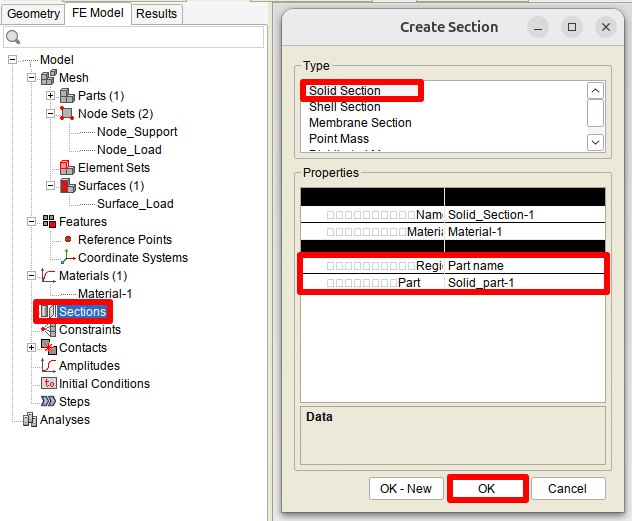Edit the Name value Solid_Section-1
Image resolution: width=632 pixels, height=521 pixels.
click(x=524, y=215)
